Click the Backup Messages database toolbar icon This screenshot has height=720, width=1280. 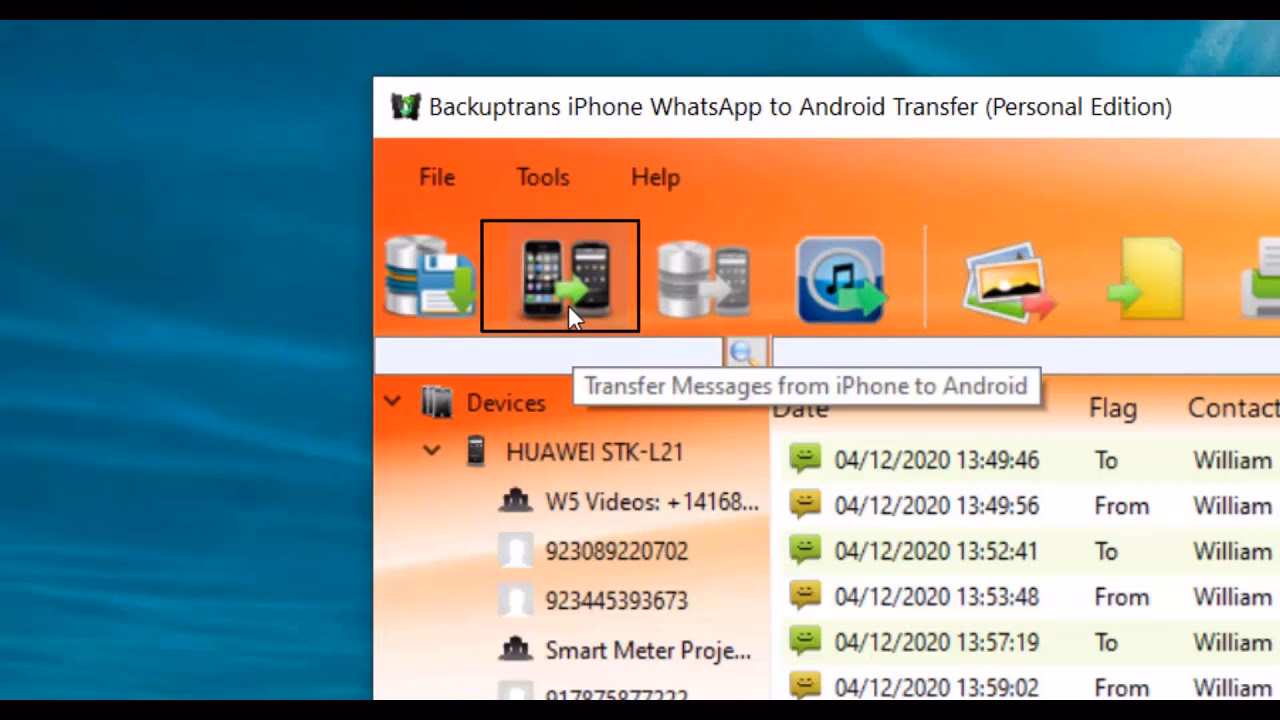(x=431, y=277)
